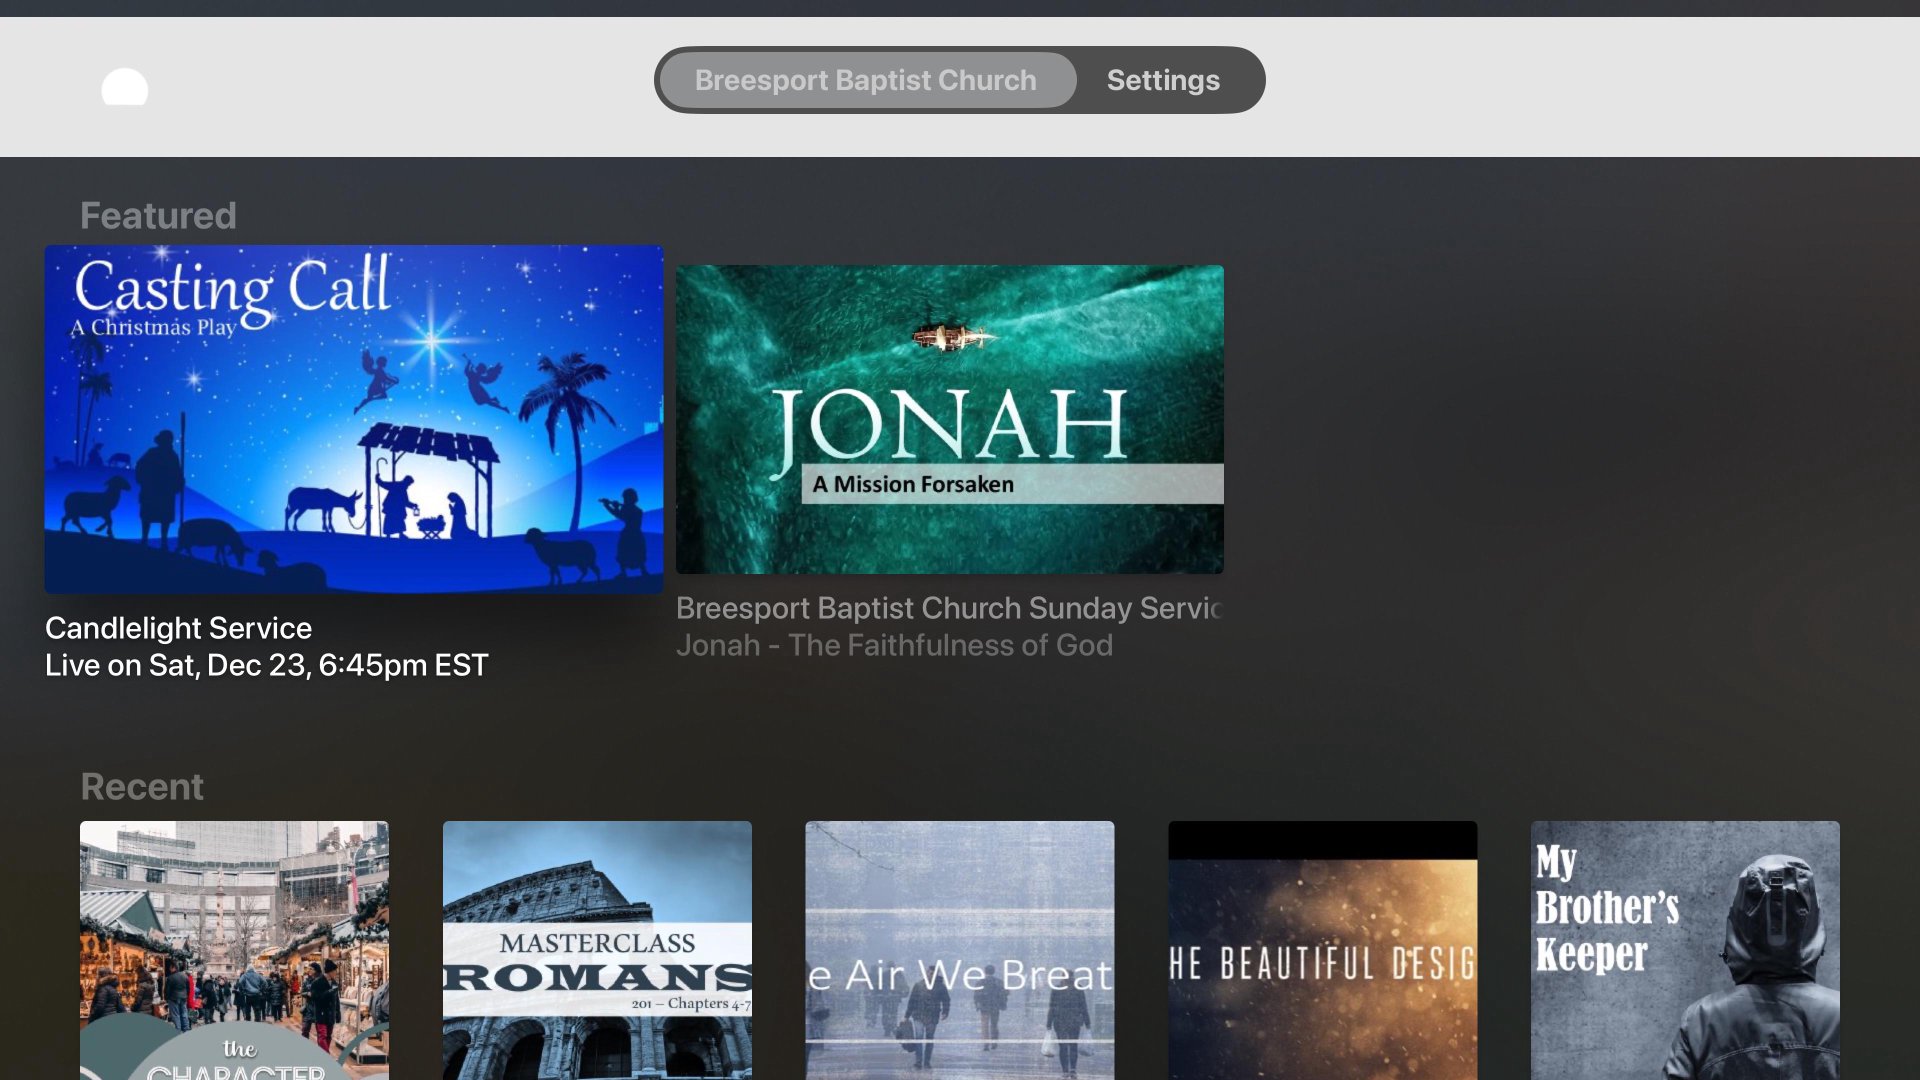Click the A Mission Forsaken banner
The width and height of the screenshot is (1920, 1080).
click(1011, 484)
